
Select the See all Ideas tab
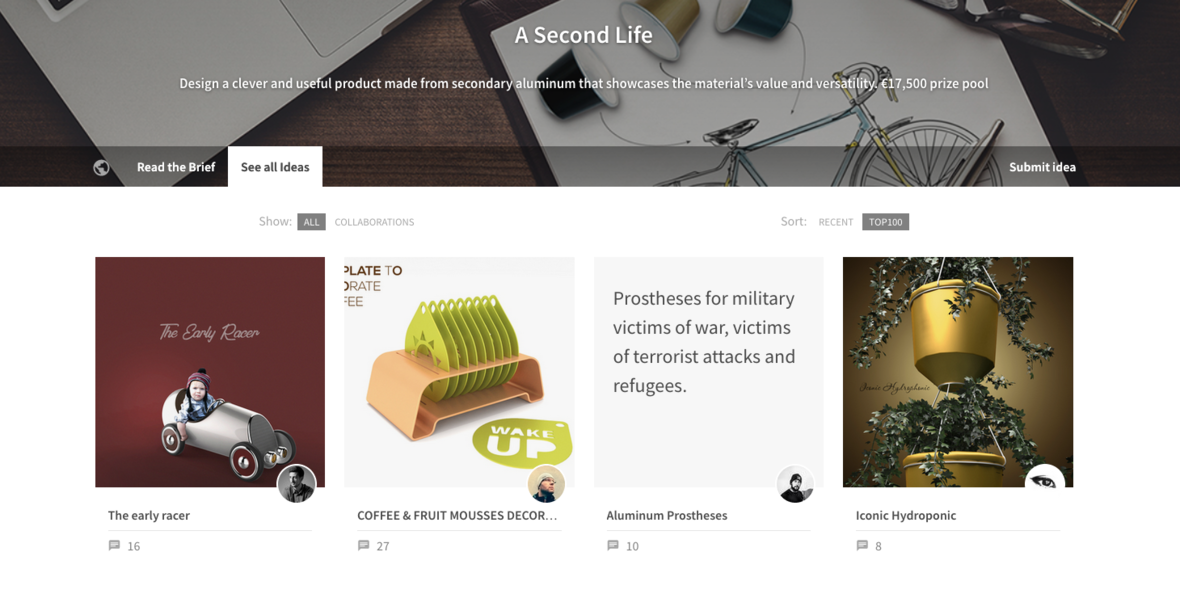click(x=275, y=167)
